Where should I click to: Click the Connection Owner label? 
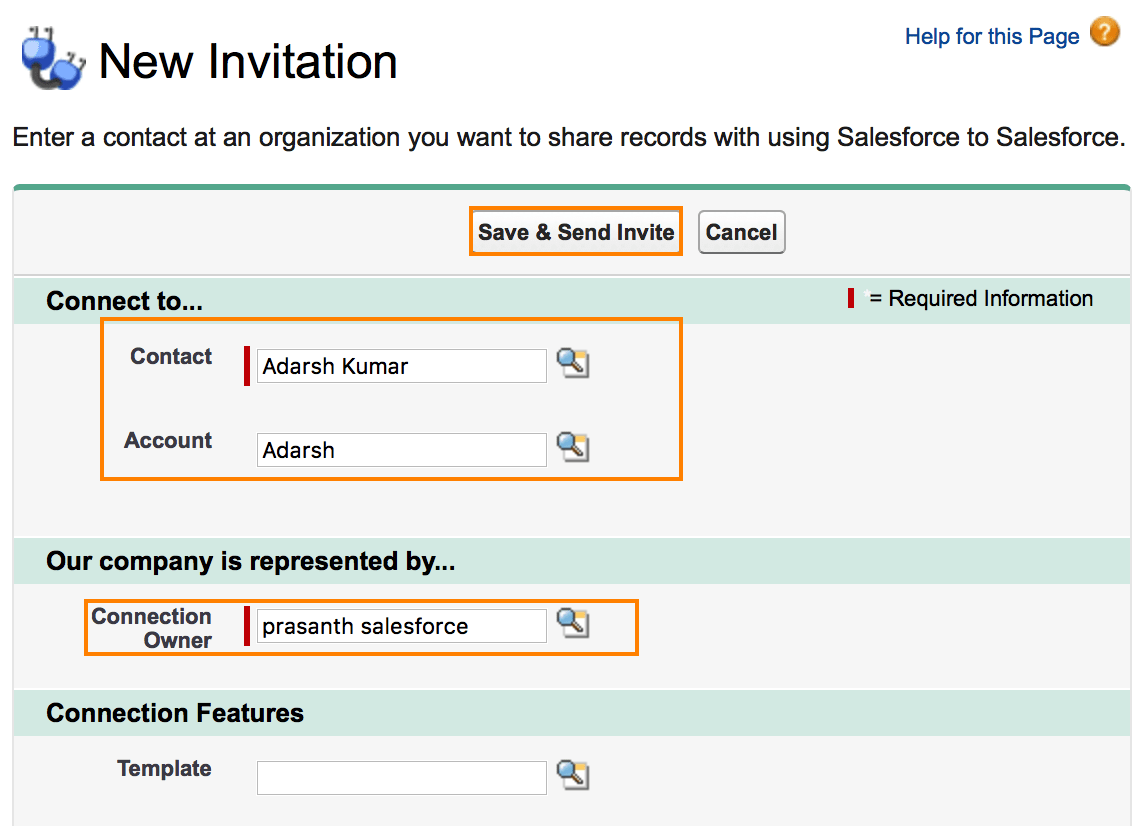click(x=152, y=628)
